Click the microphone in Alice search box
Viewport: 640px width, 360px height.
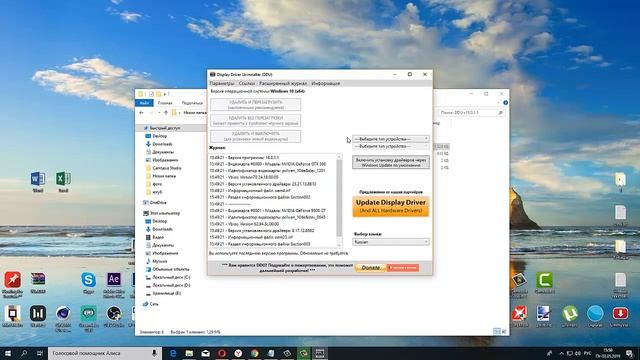(x=154, y=353)
